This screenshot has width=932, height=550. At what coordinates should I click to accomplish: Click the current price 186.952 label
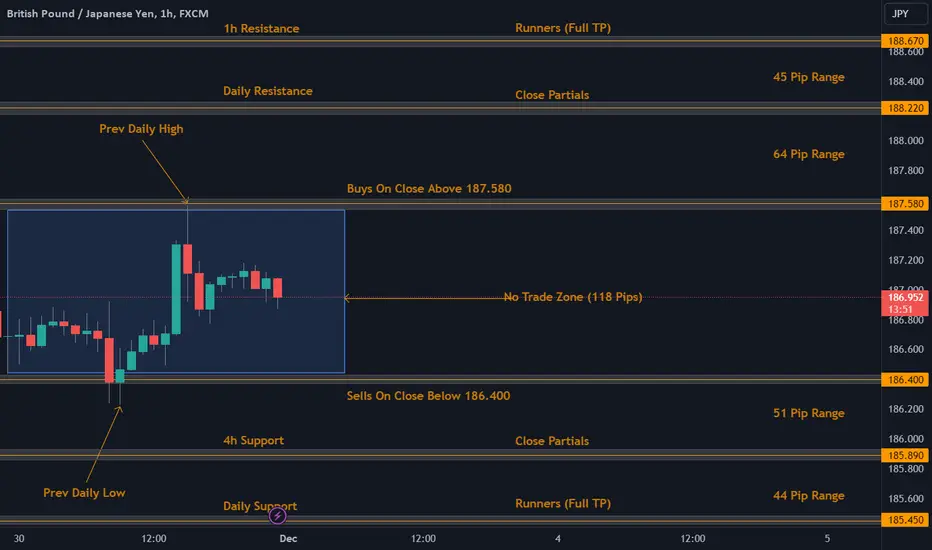tap(905, 303)
